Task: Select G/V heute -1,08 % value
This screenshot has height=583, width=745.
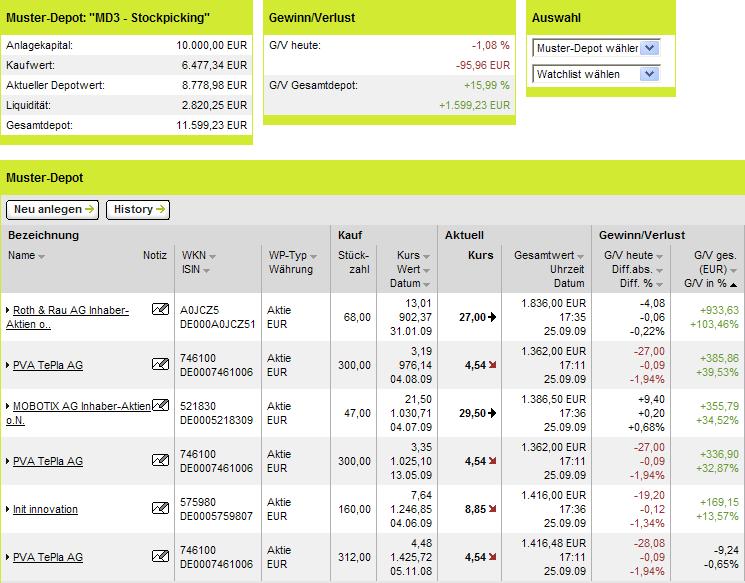Action: (491, 45)
